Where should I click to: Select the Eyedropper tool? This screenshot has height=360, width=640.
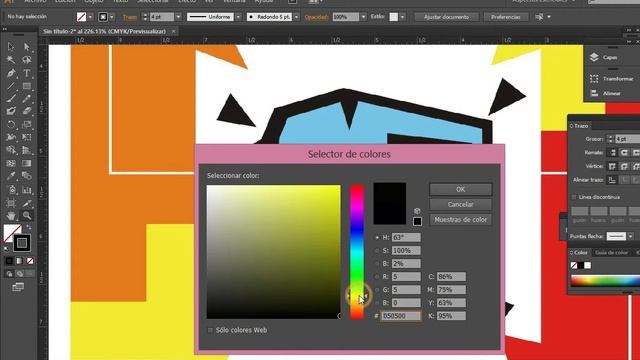[x=11, y=176]
